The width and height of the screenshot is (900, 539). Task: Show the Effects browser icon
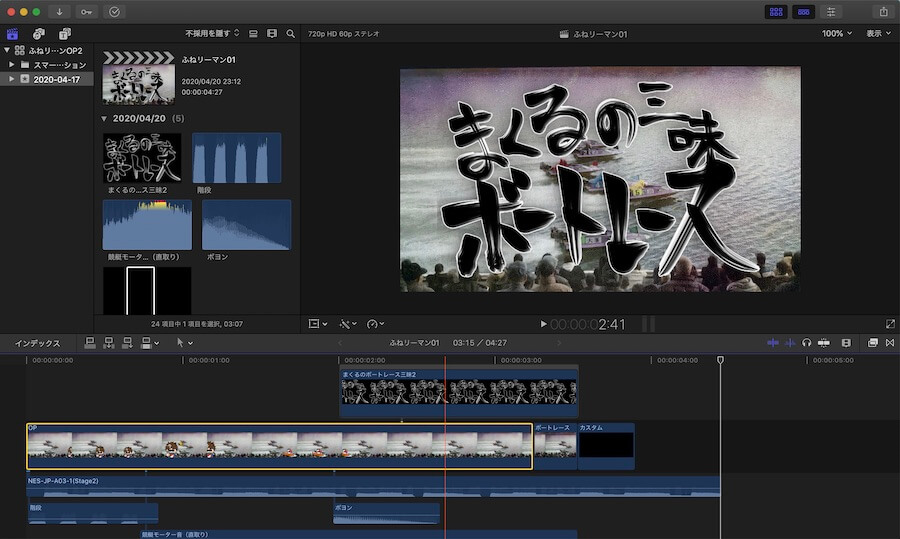[x=872, y=343]
